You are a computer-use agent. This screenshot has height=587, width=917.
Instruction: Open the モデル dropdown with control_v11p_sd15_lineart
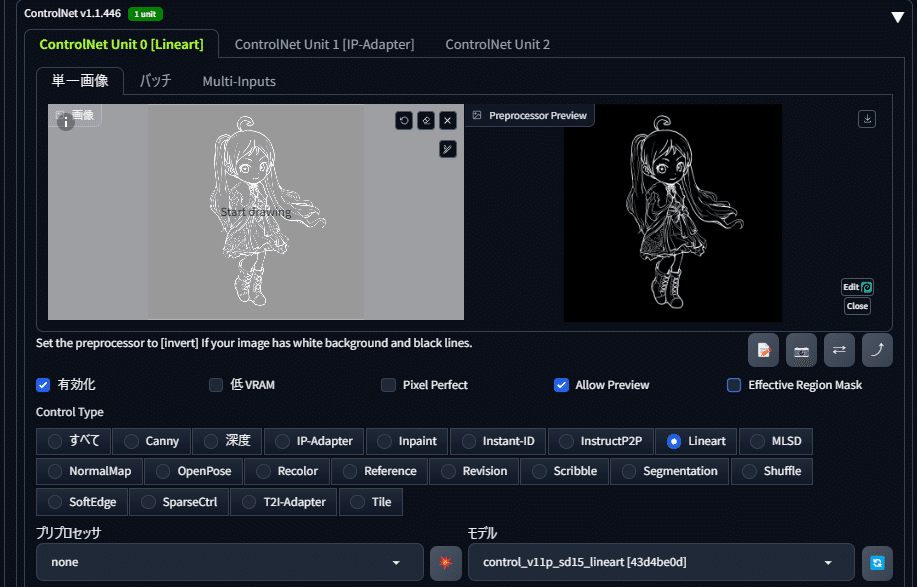coord(661,562)
